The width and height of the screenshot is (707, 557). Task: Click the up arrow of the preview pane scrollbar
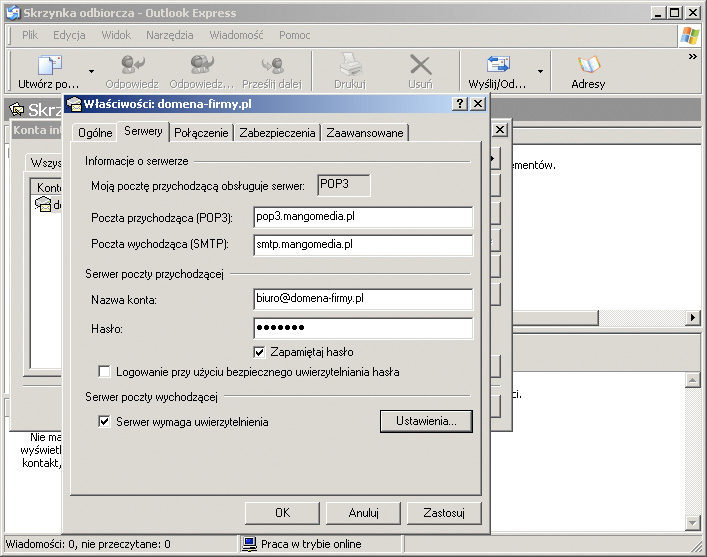click(693, 380)
